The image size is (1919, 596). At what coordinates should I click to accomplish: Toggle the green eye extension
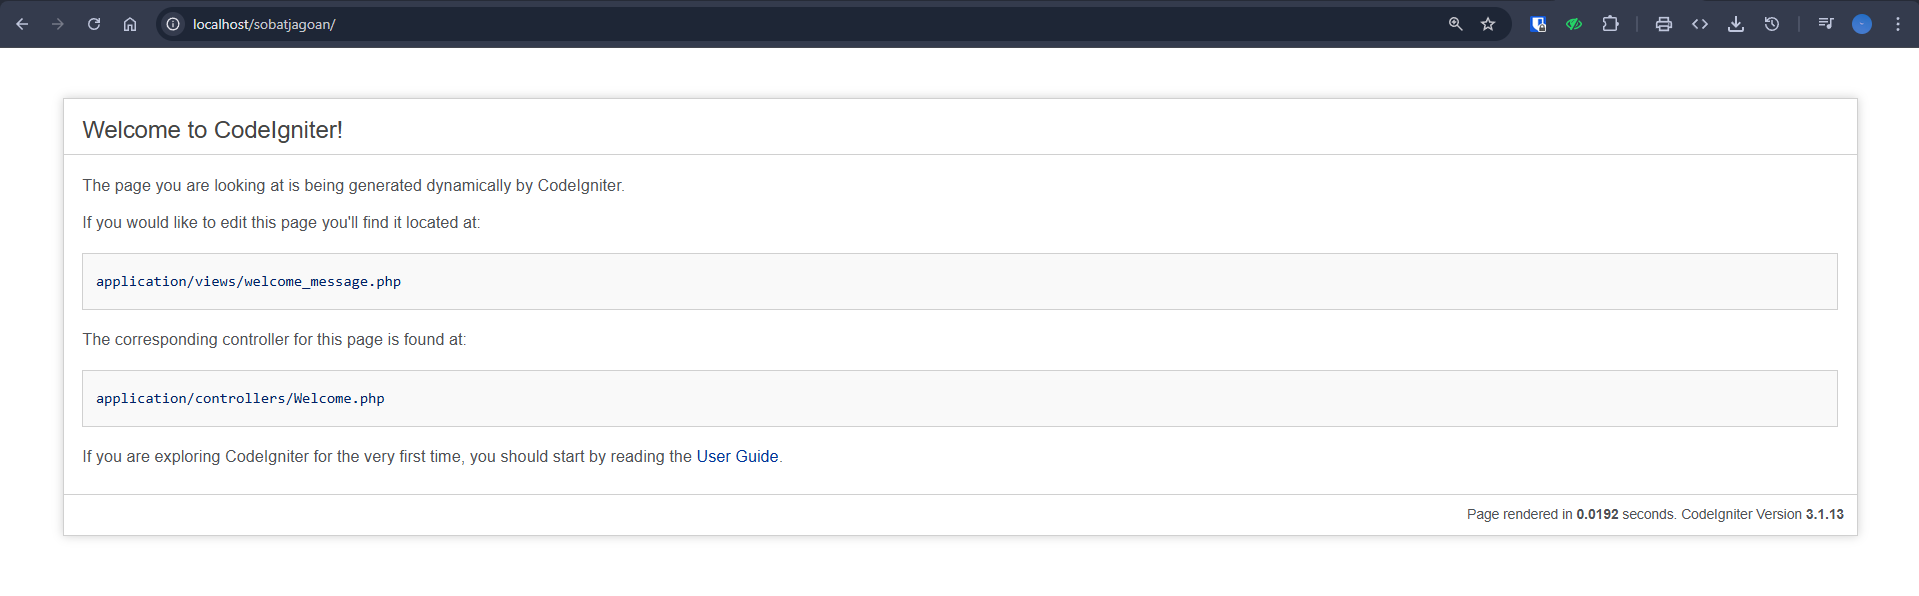pos(1574,24)
